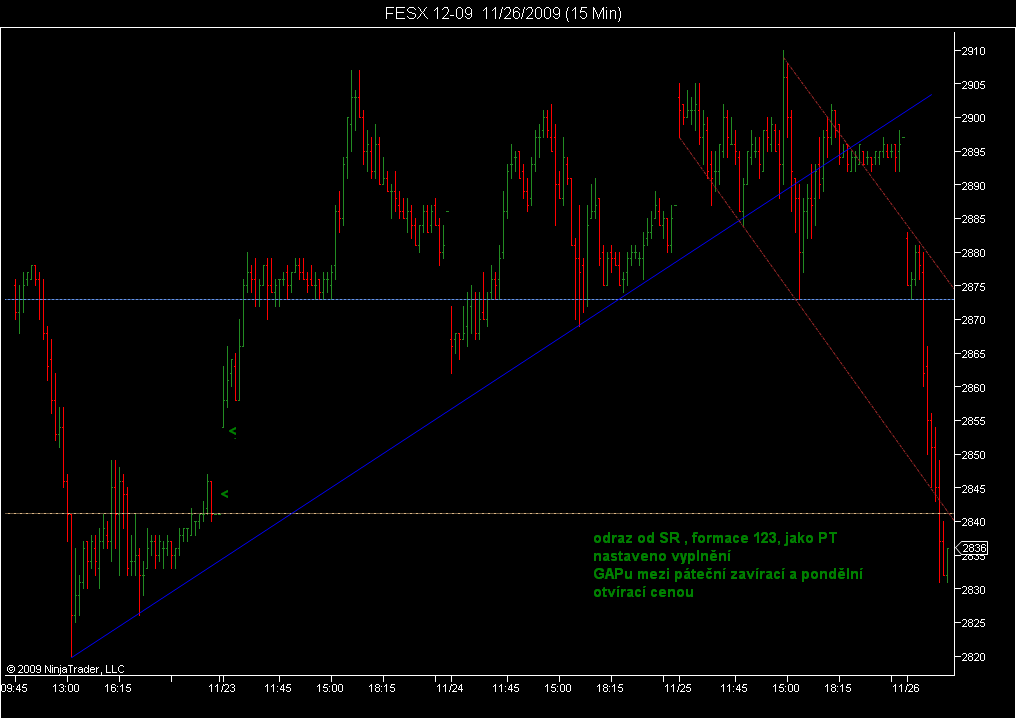Click the 16:15 time axis label
This screenshot has height=719, width=1016.
118,688
